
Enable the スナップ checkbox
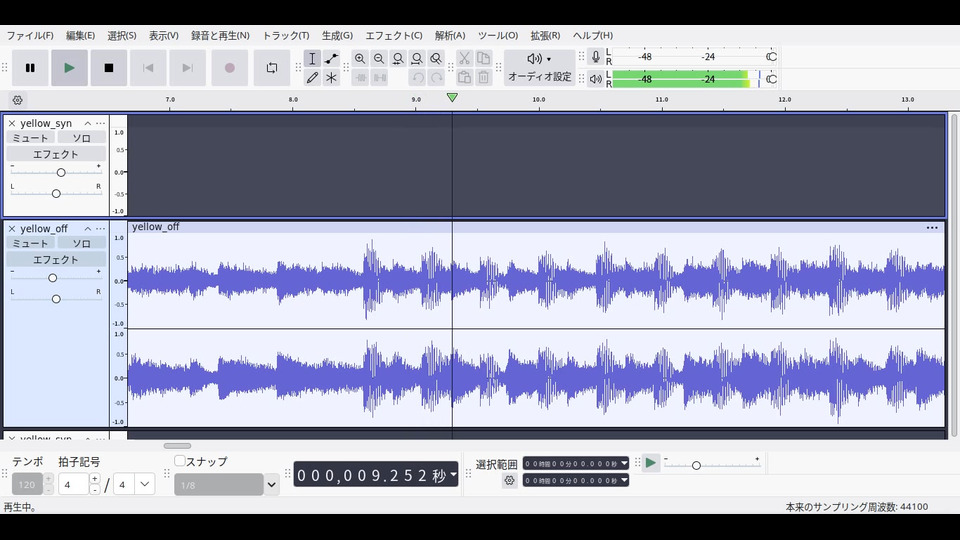(x=180, y=461)
